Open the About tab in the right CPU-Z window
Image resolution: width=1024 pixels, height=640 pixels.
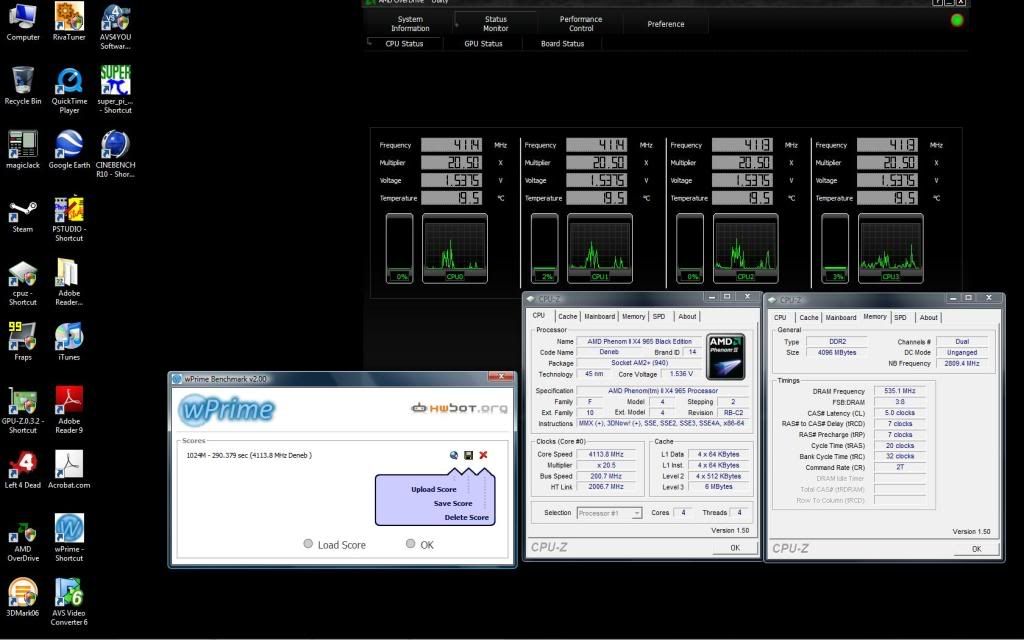929,318
